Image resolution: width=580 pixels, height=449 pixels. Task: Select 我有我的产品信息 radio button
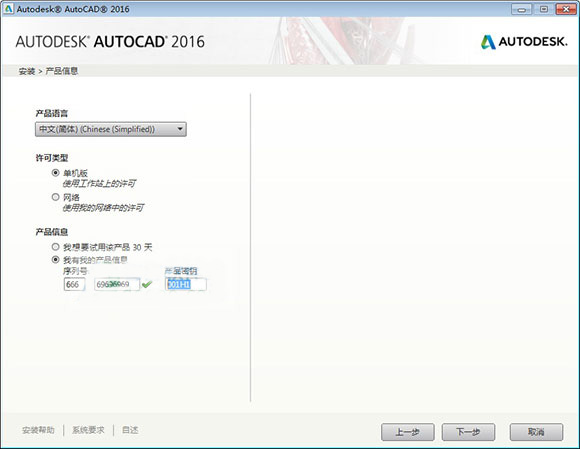55,260
